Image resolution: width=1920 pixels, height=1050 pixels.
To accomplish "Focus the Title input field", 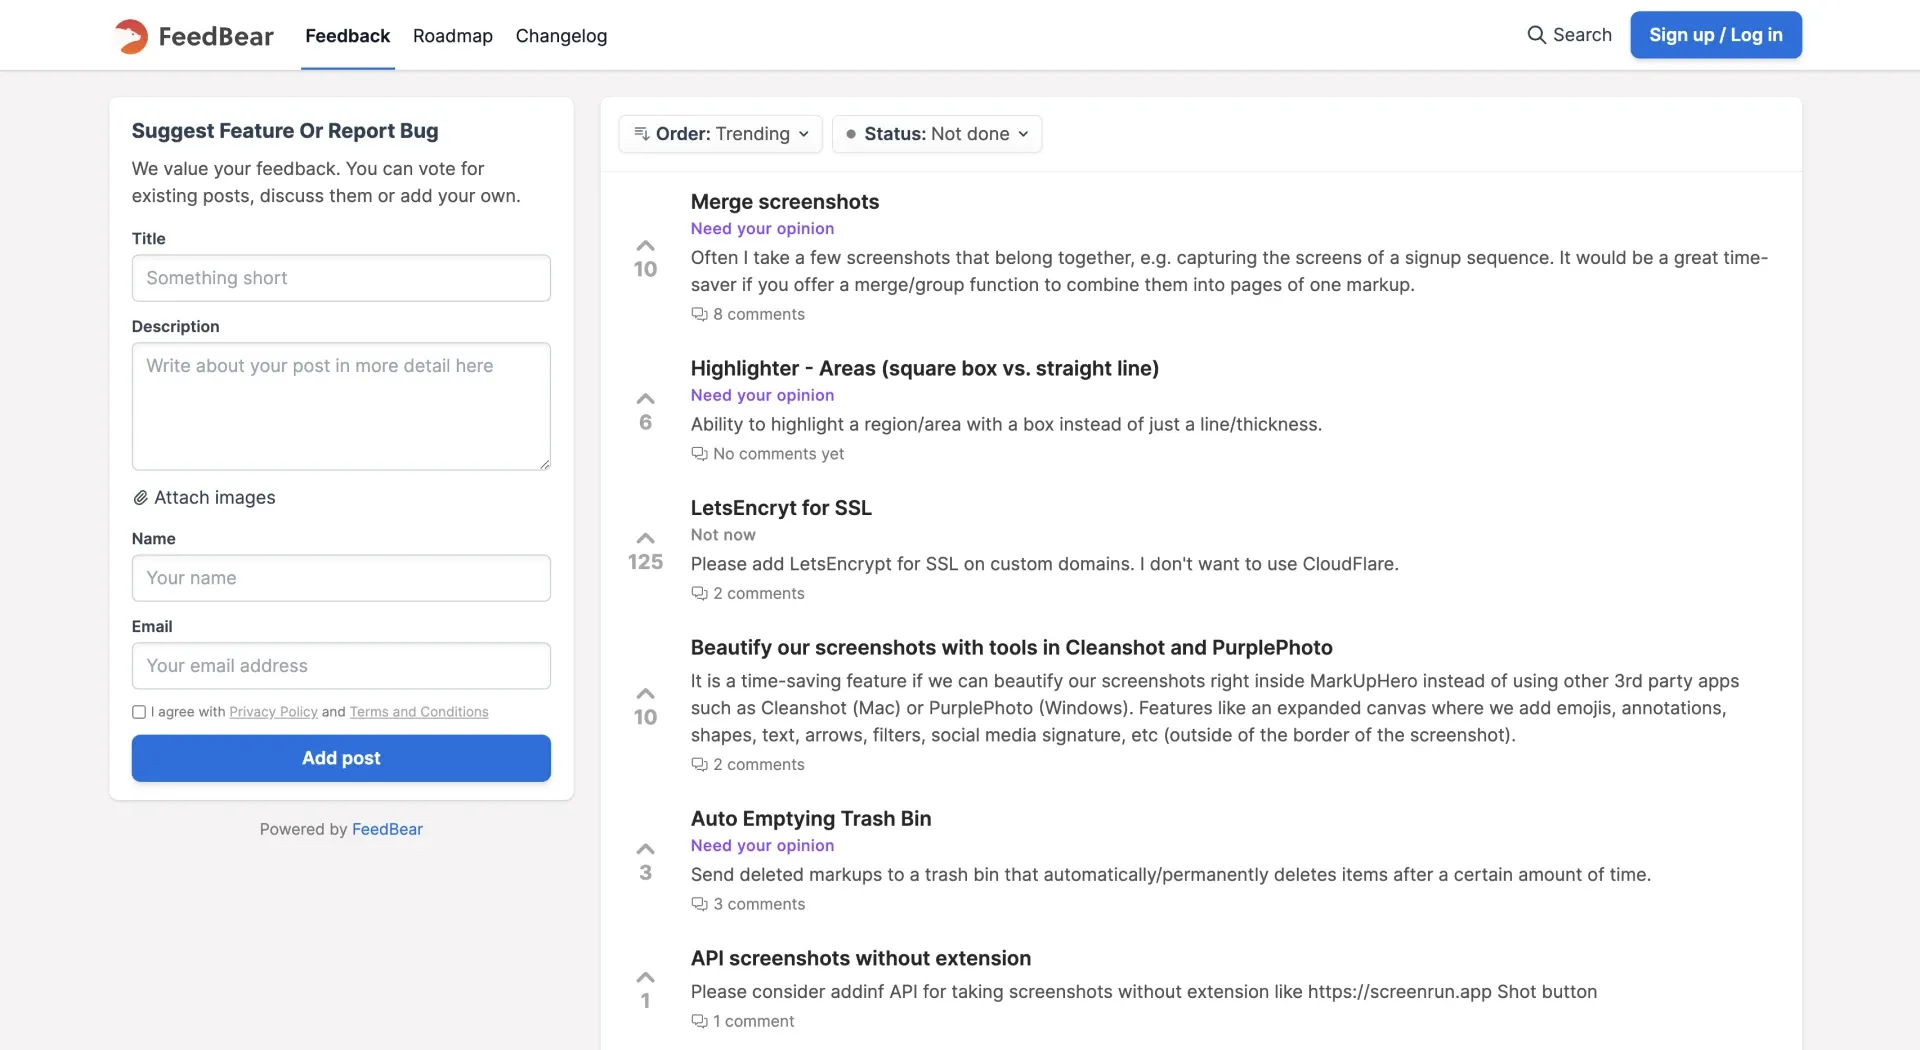I will [341, 278].
